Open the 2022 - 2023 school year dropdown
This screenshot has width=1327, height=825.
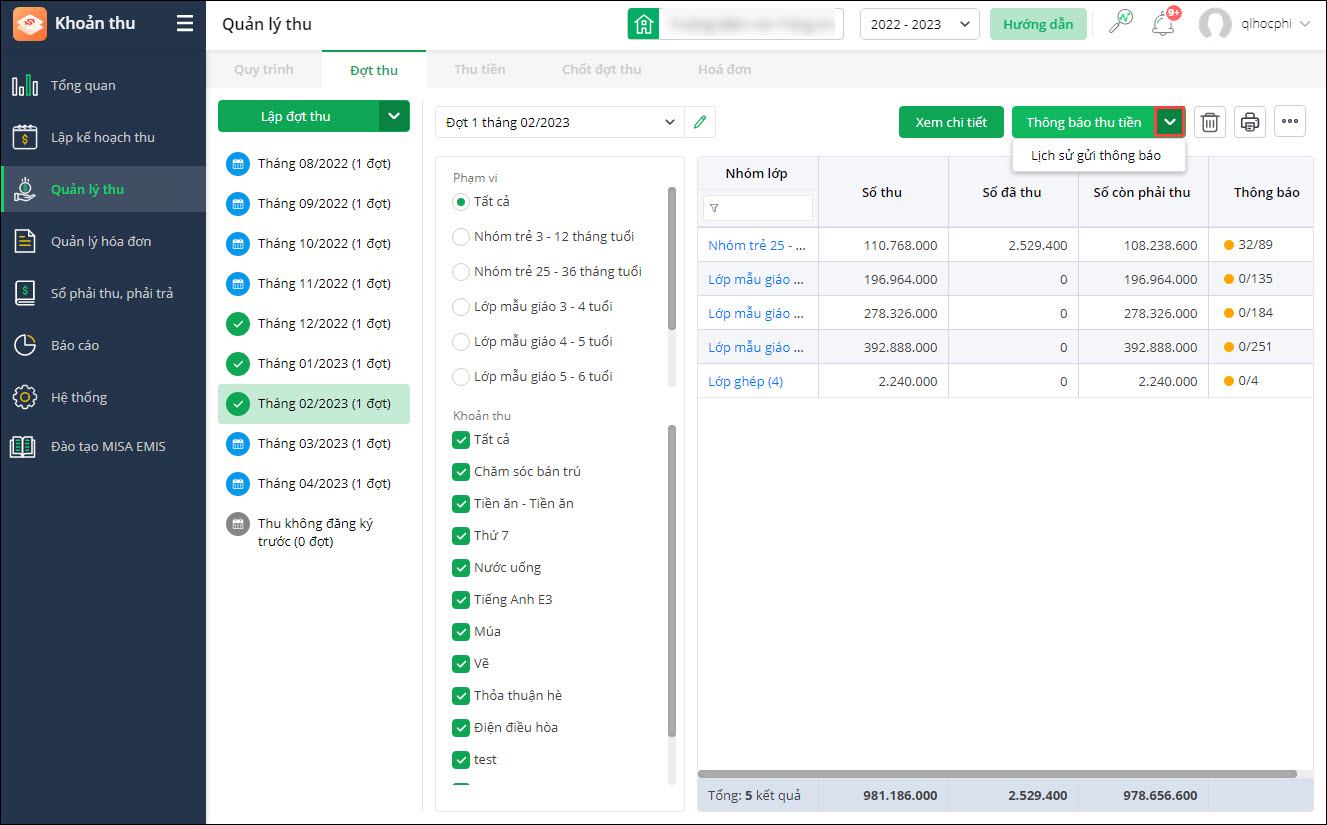point(919,24)
